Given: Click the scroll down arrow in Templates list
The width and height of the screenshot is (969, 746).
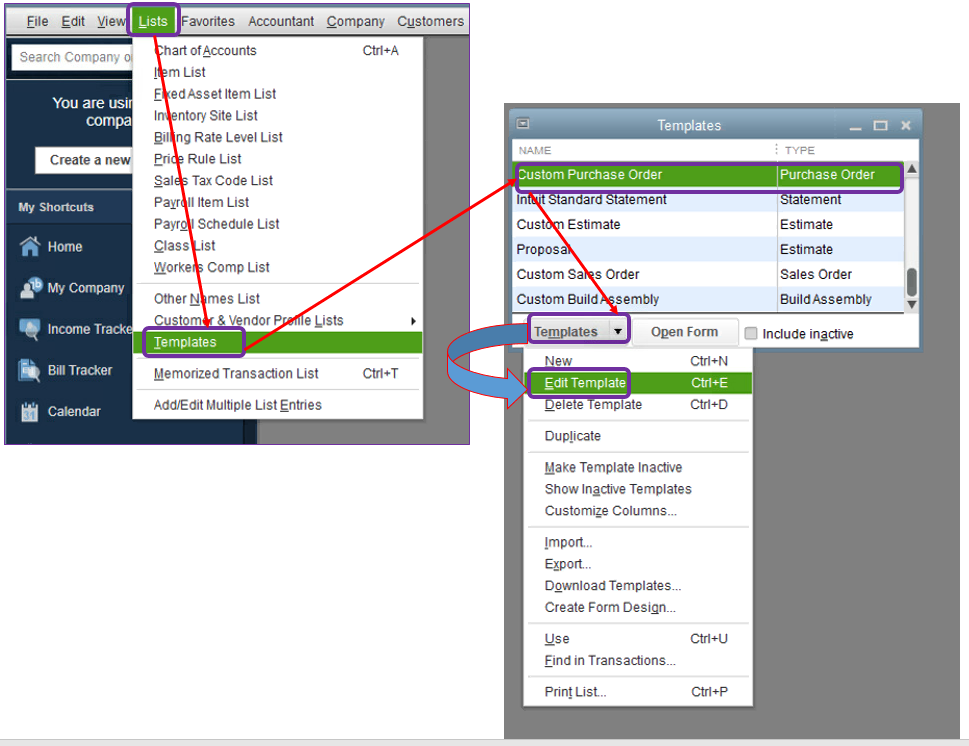Looking at the screenshot, I should coord(912,304).
